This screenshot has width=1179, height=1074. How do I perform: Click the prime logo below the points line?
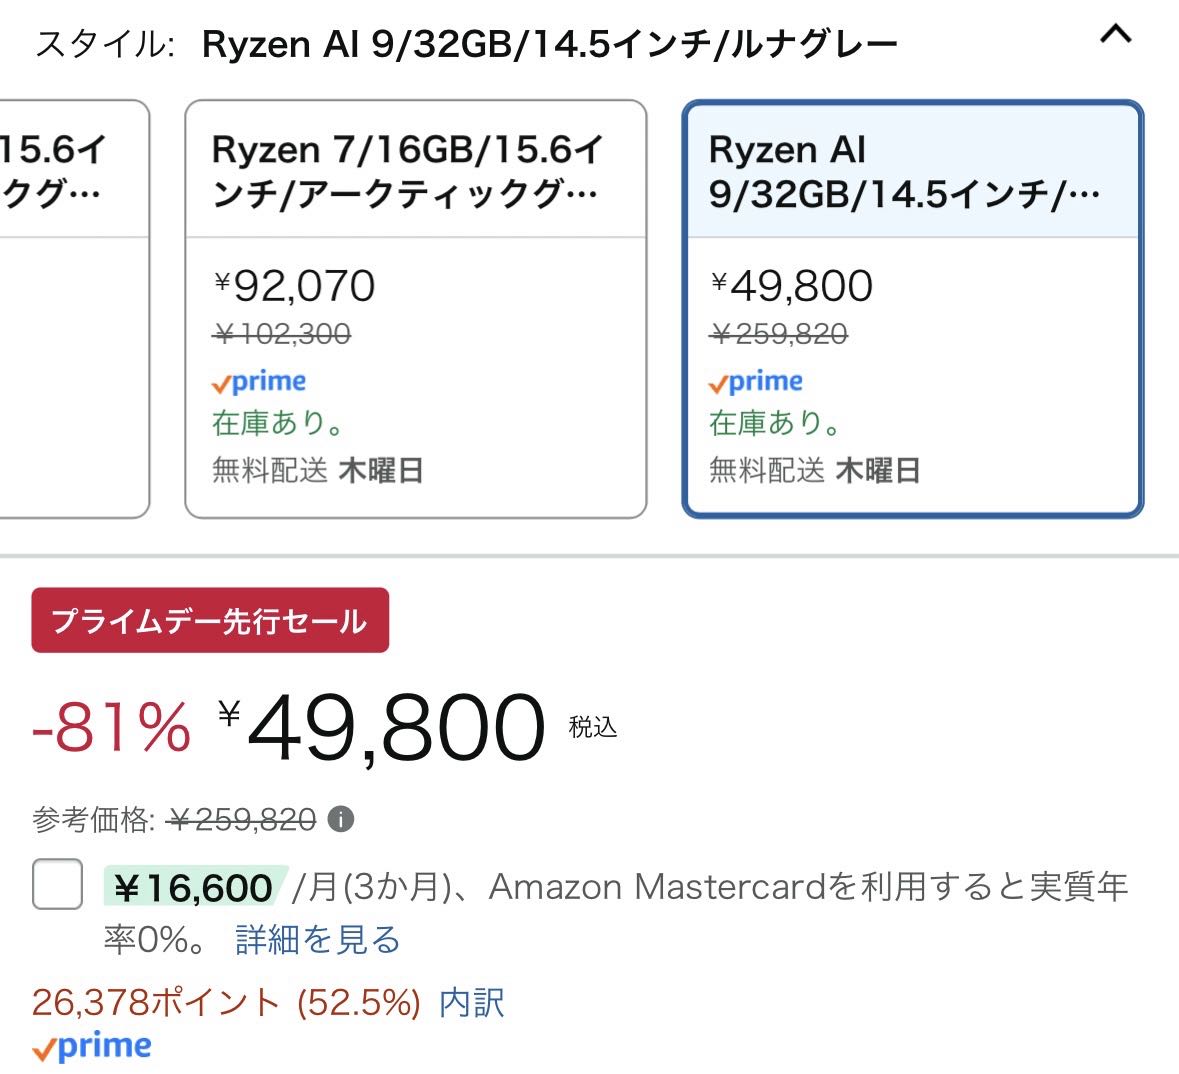click(92, 1048)
